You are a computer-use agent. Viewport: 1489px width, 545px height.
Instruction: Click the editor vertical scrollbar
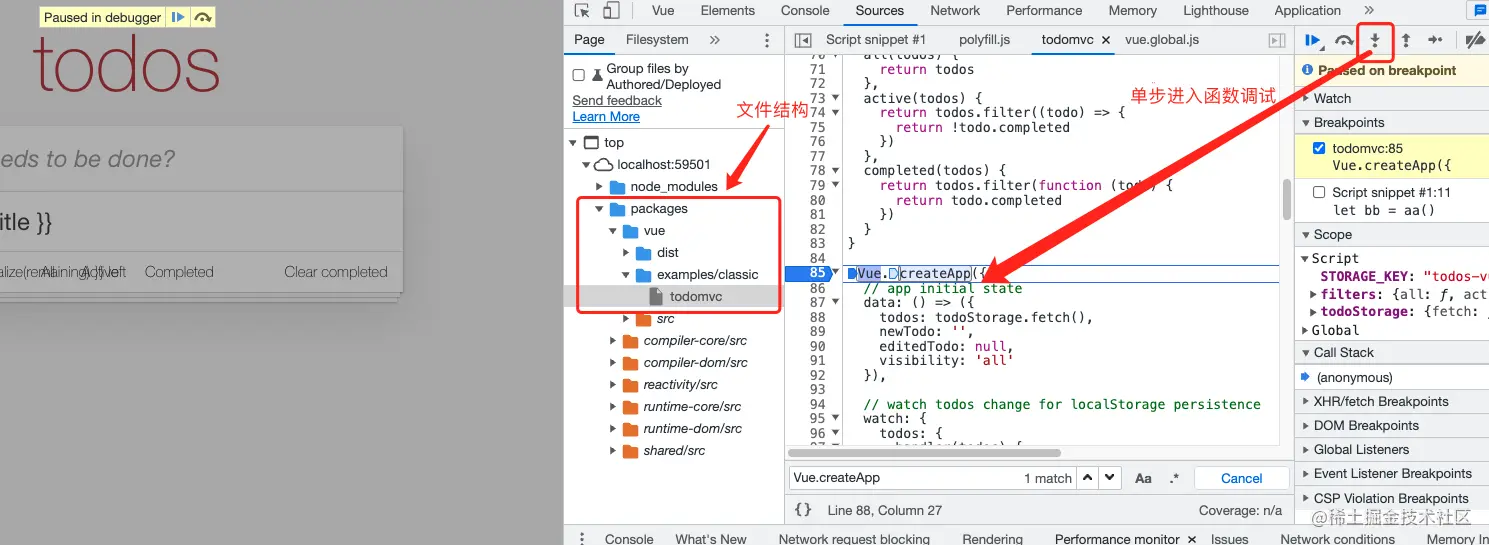pos(1287,199)
